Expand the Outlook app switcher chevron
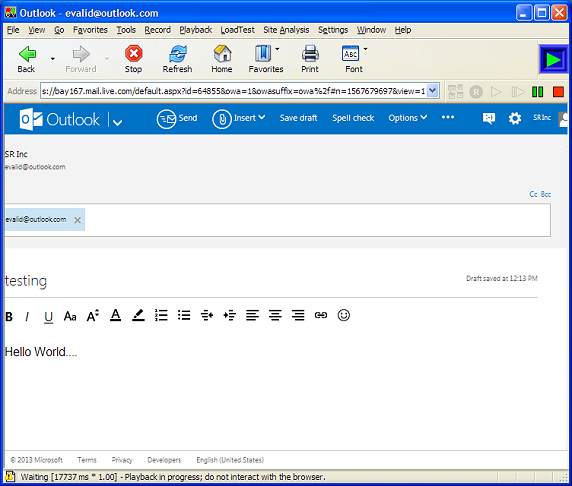The image size is (572, 486). pyautogui.click(x=117, y=122)
